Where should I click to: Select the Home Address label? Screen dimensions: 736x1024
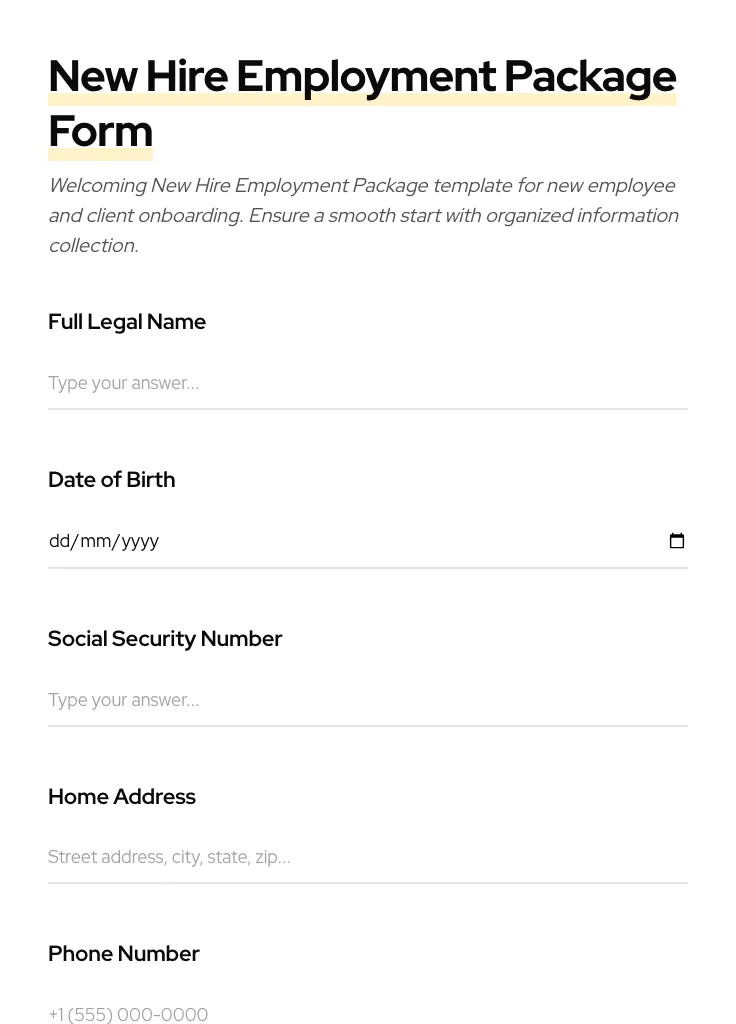pyautogui.click(x=121, y=797)
